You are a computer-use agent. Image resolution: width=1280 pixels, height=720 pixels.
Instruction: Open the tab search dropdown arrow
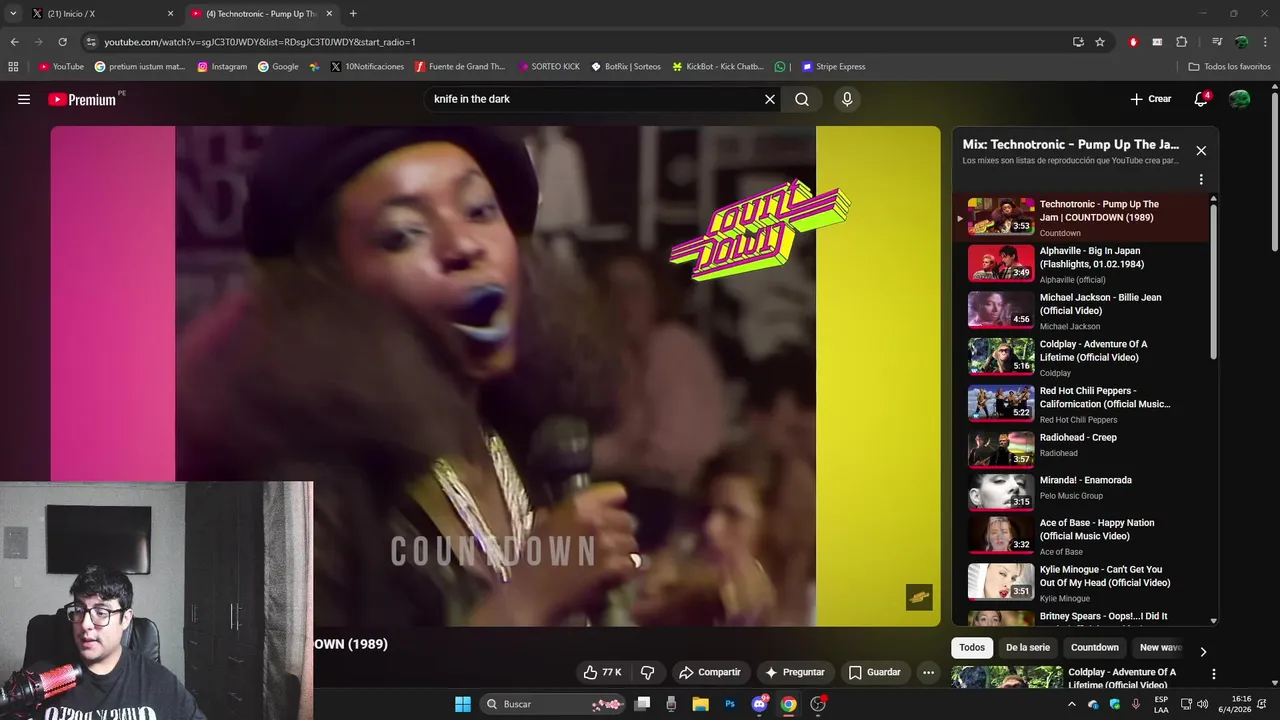[x=13, y=14]
